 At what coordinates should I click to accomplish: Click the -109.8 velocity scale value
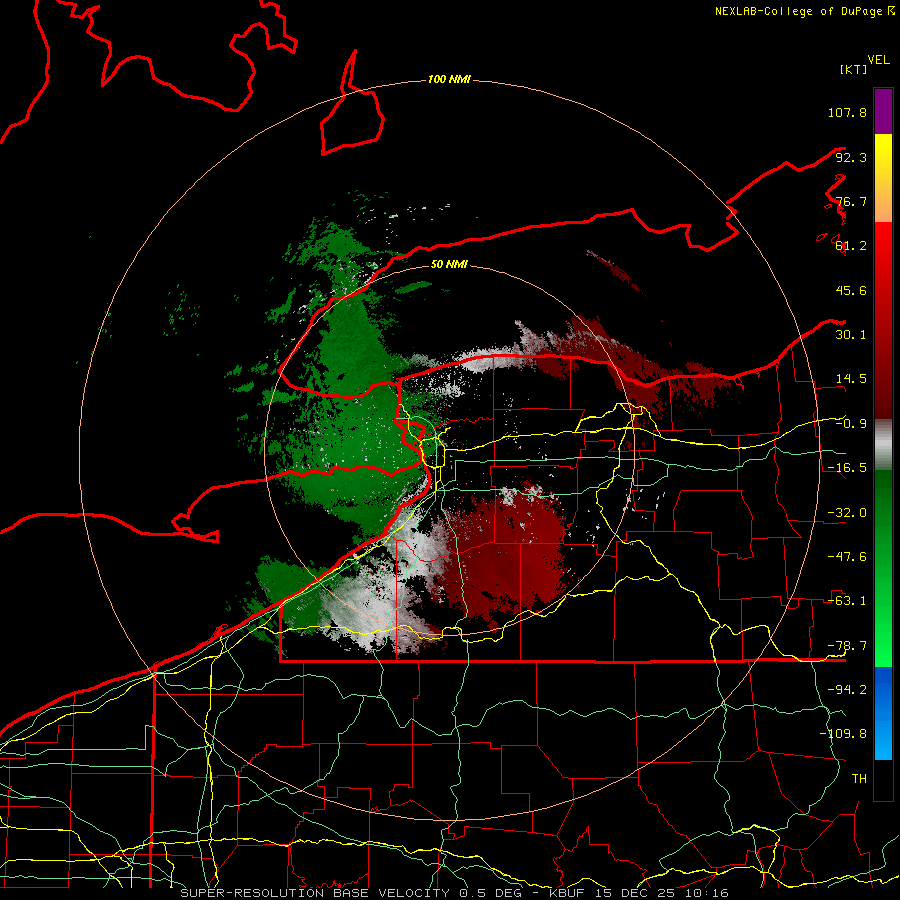[x=843, y=734]
